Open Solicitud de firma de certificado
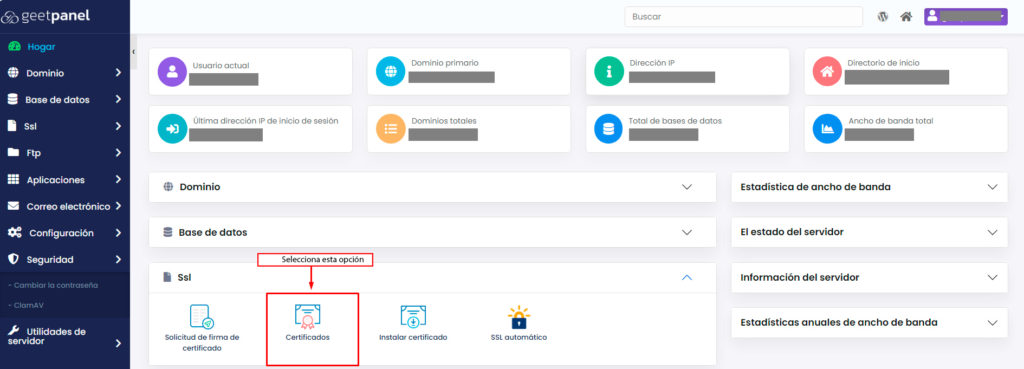This screenshot has height=369, width=1024. [202, 328]
